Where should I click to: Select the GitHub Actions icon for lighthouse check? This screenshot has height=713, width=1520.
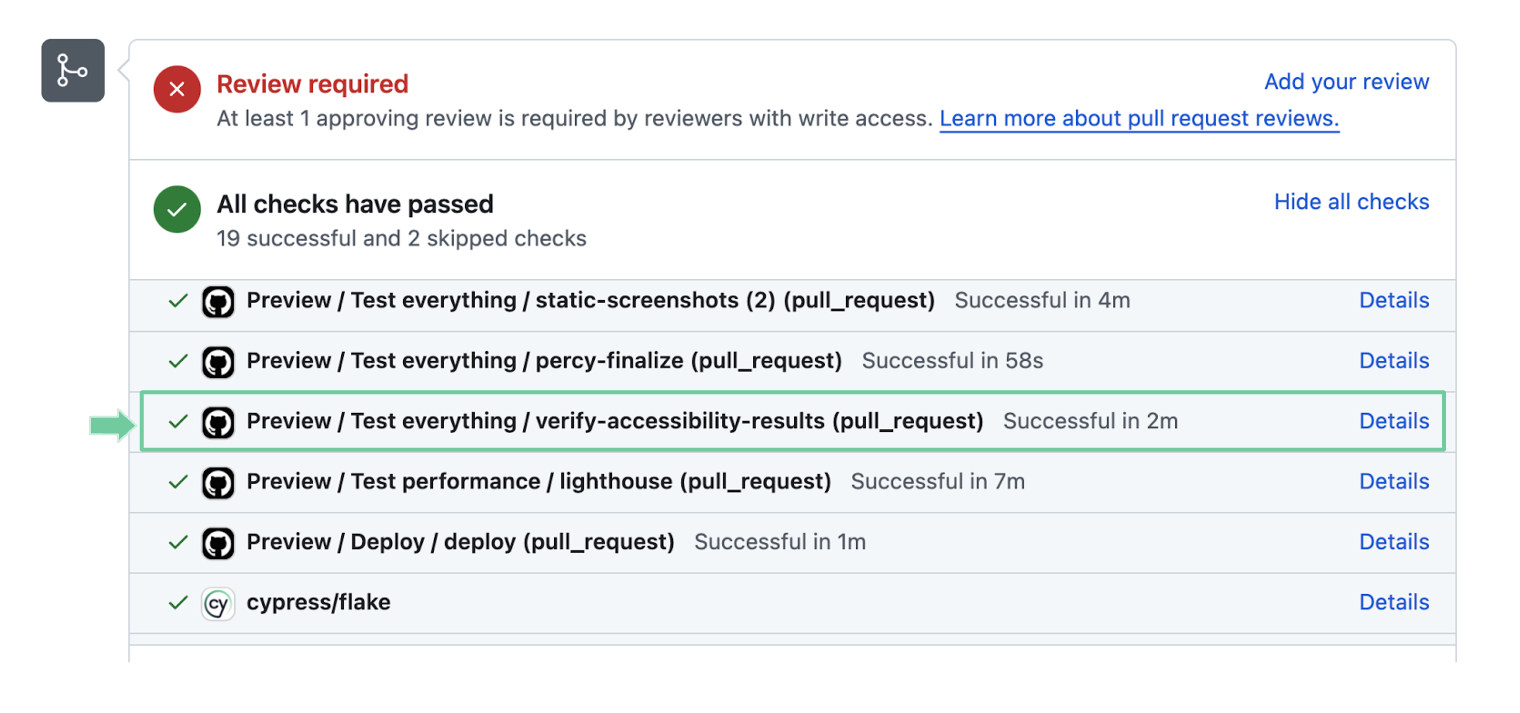click(x=217, y=482)
